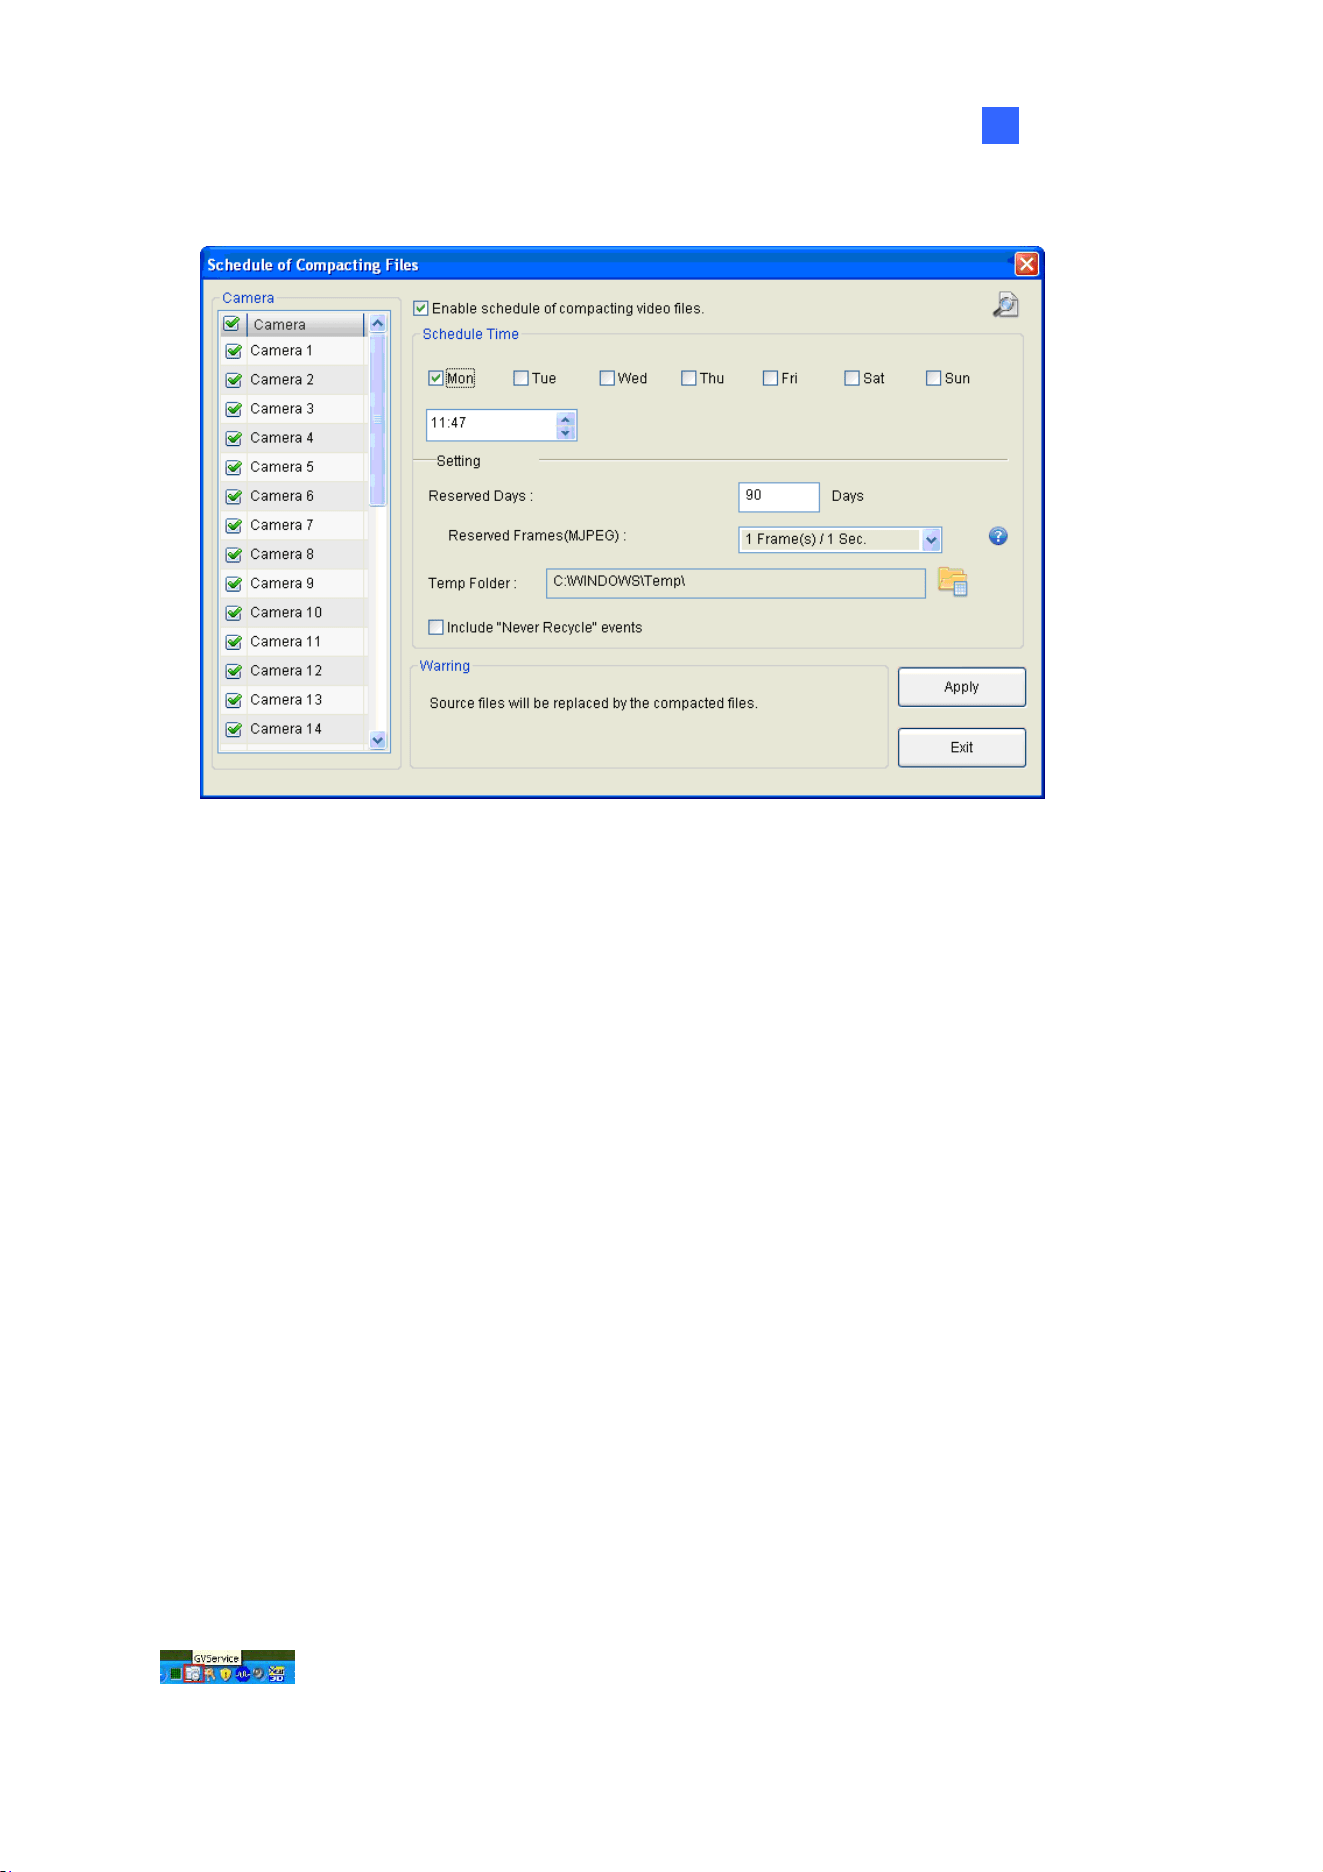
Task: Click the camera list scrollbar thumb
Action: (377, 420)
